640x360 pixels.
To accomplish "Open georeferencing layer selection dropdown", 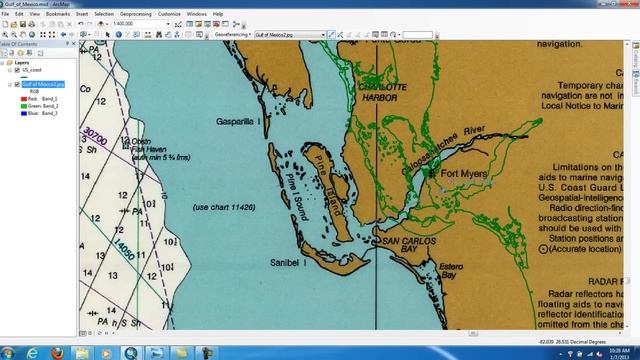I will click(324, 35).
